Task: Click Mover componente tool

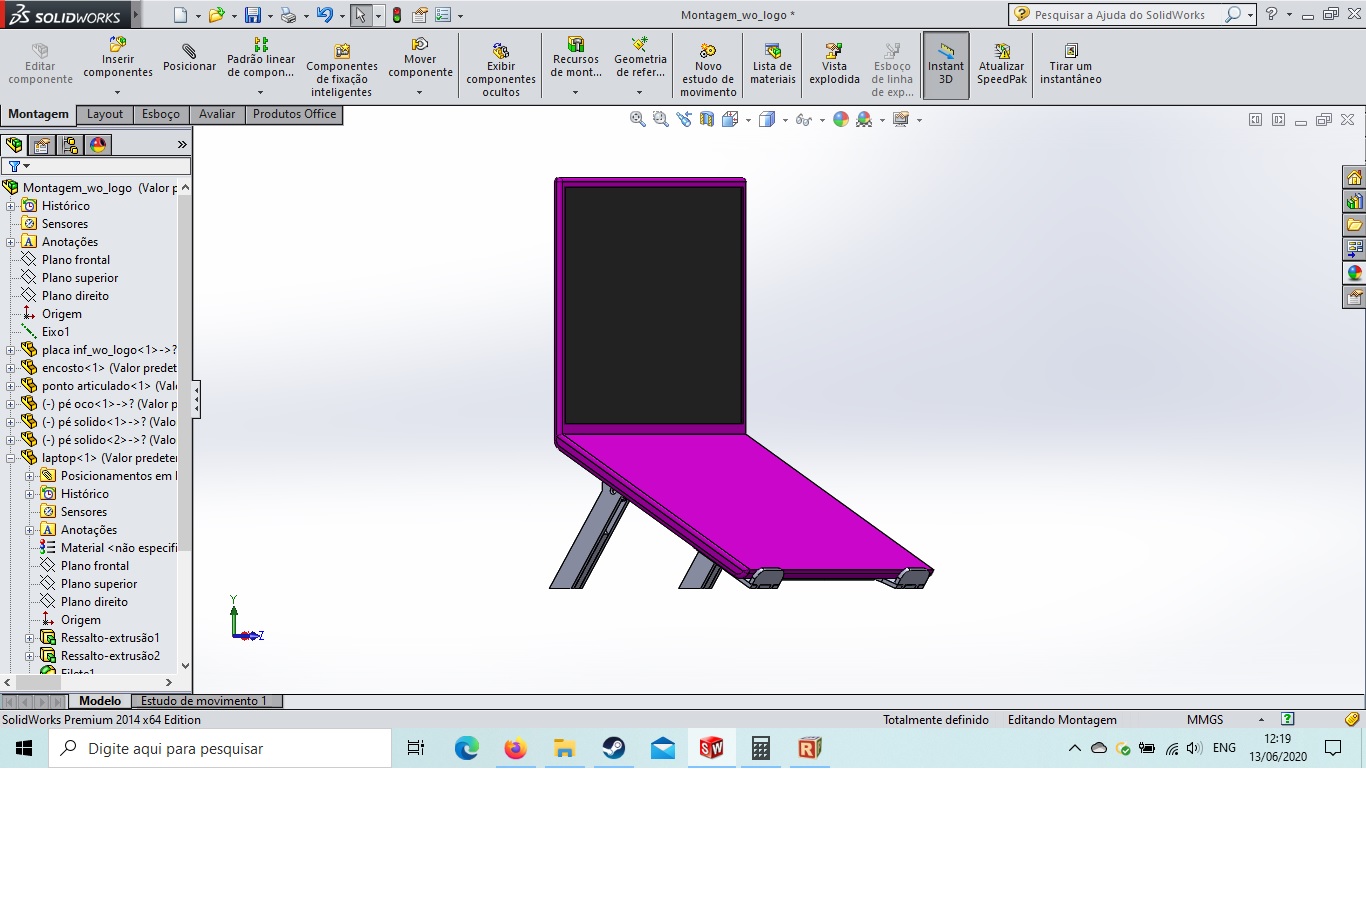Action: 420,59
